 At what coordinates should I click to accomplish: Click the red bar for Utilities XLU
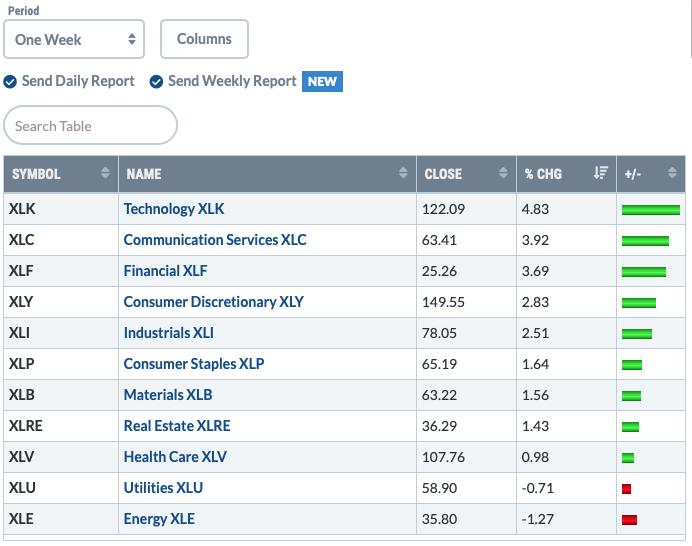tap(626, 489)
